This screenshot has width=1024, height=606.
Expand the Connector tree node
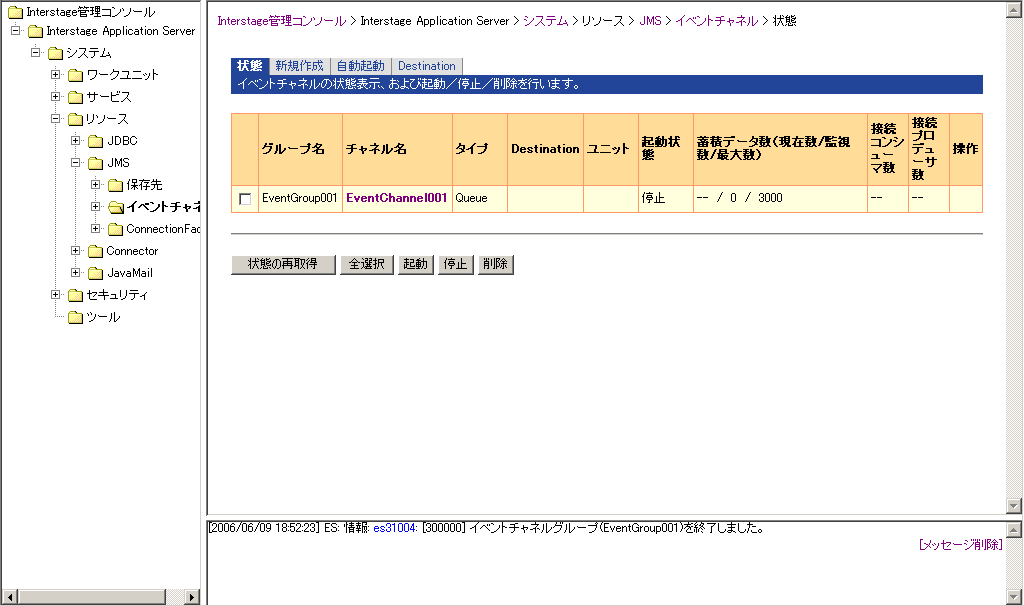(76, 251)
